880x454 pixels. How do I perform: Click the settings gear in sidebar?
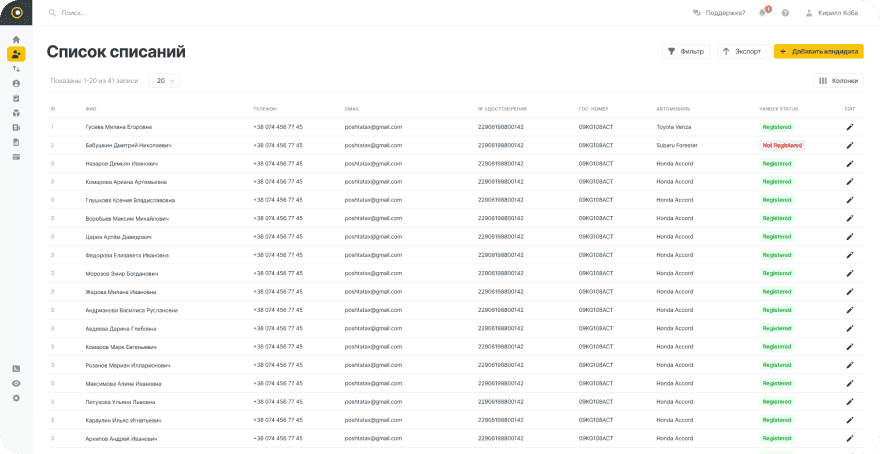pyautogui.click(x=16, y=398)
